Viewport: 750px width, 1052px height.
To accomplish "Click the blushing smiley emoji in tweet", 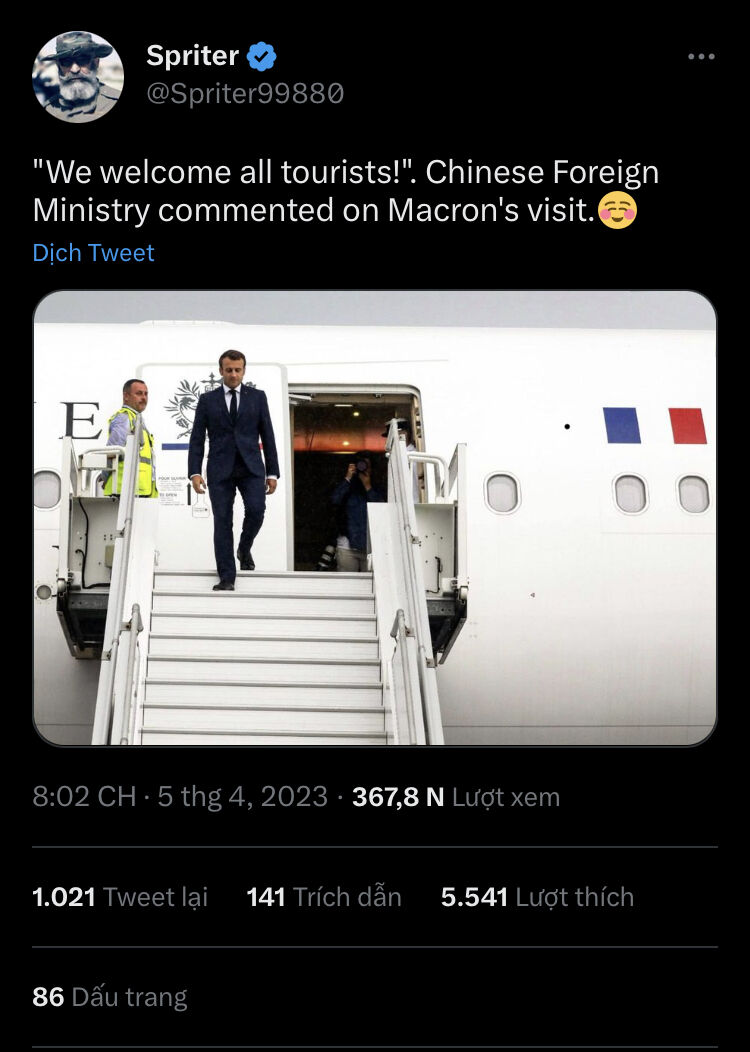I will 617,210.
